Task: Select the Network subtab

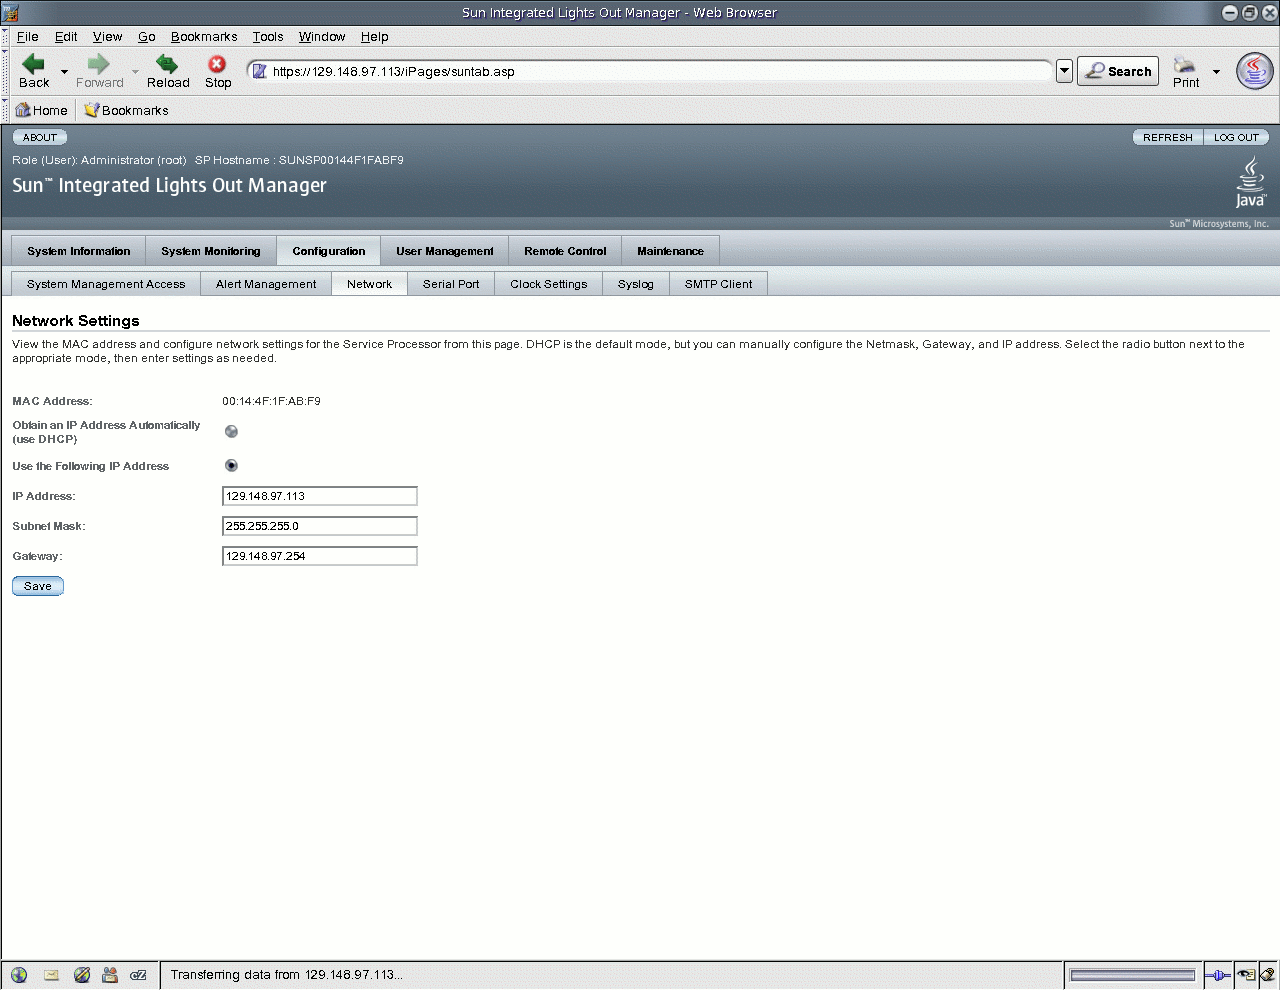Action: 369,284
